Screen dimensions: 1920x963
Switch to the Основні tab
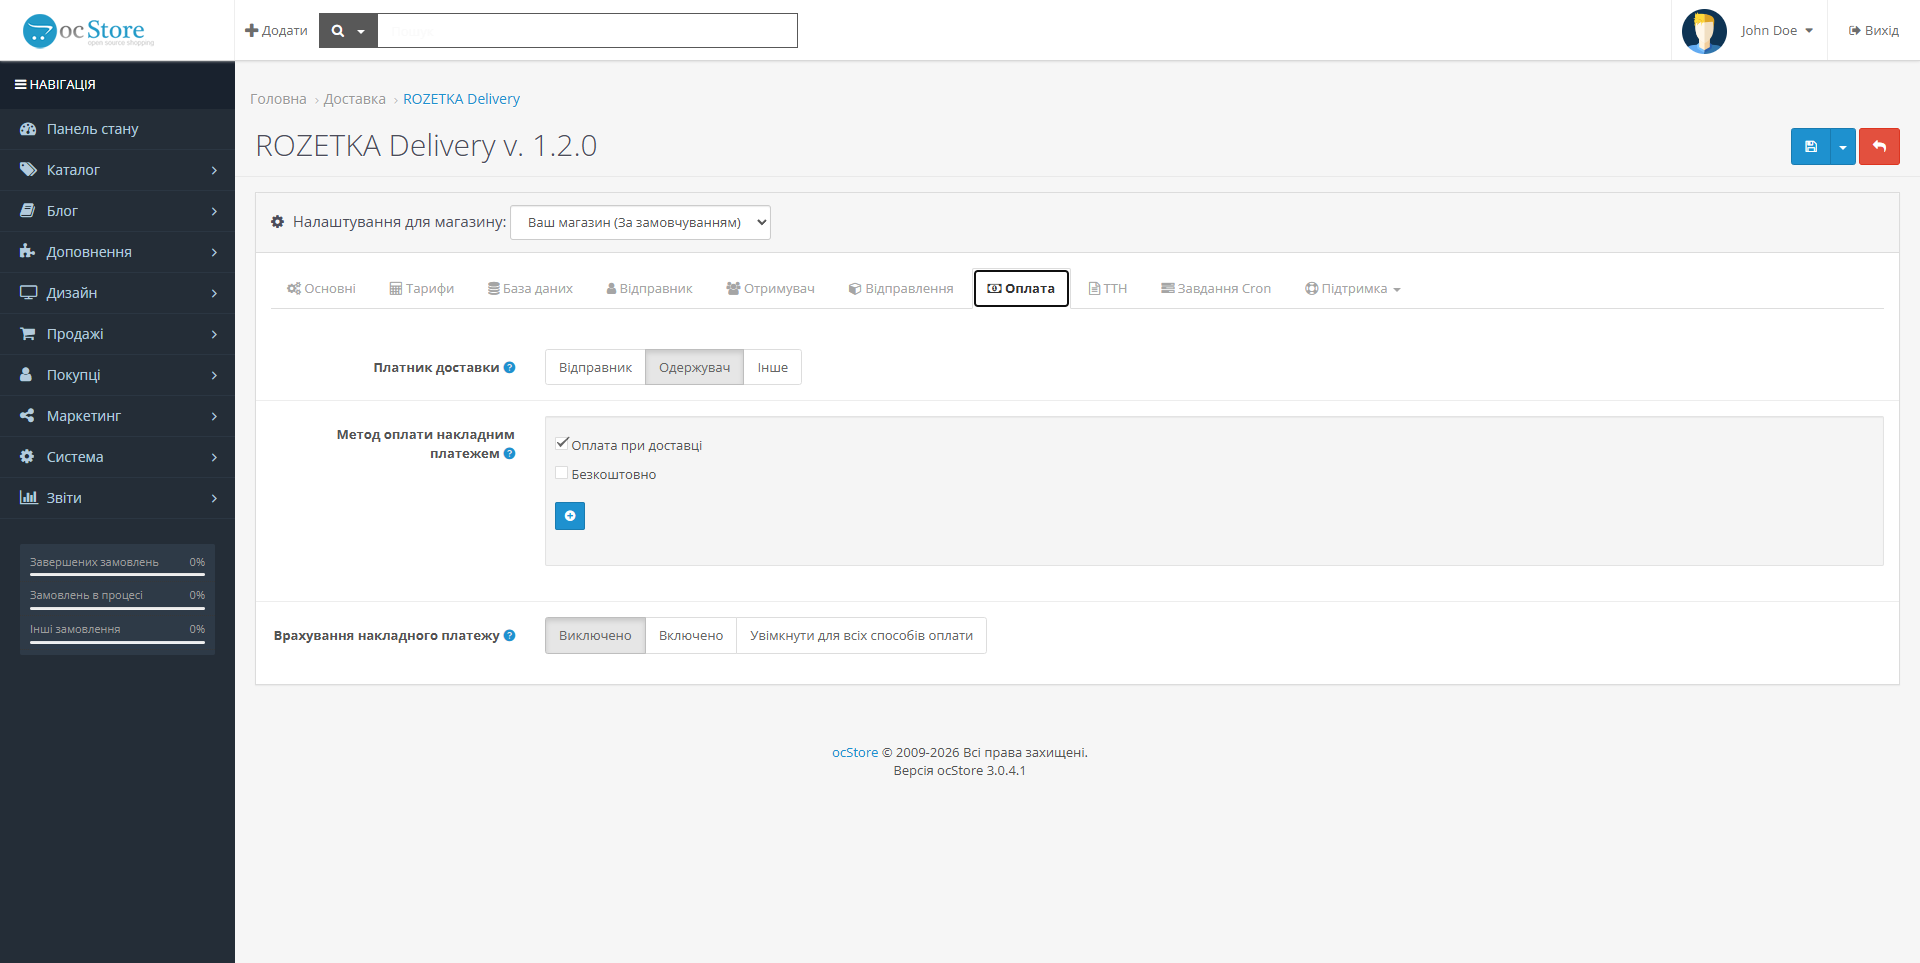point(321,288)
